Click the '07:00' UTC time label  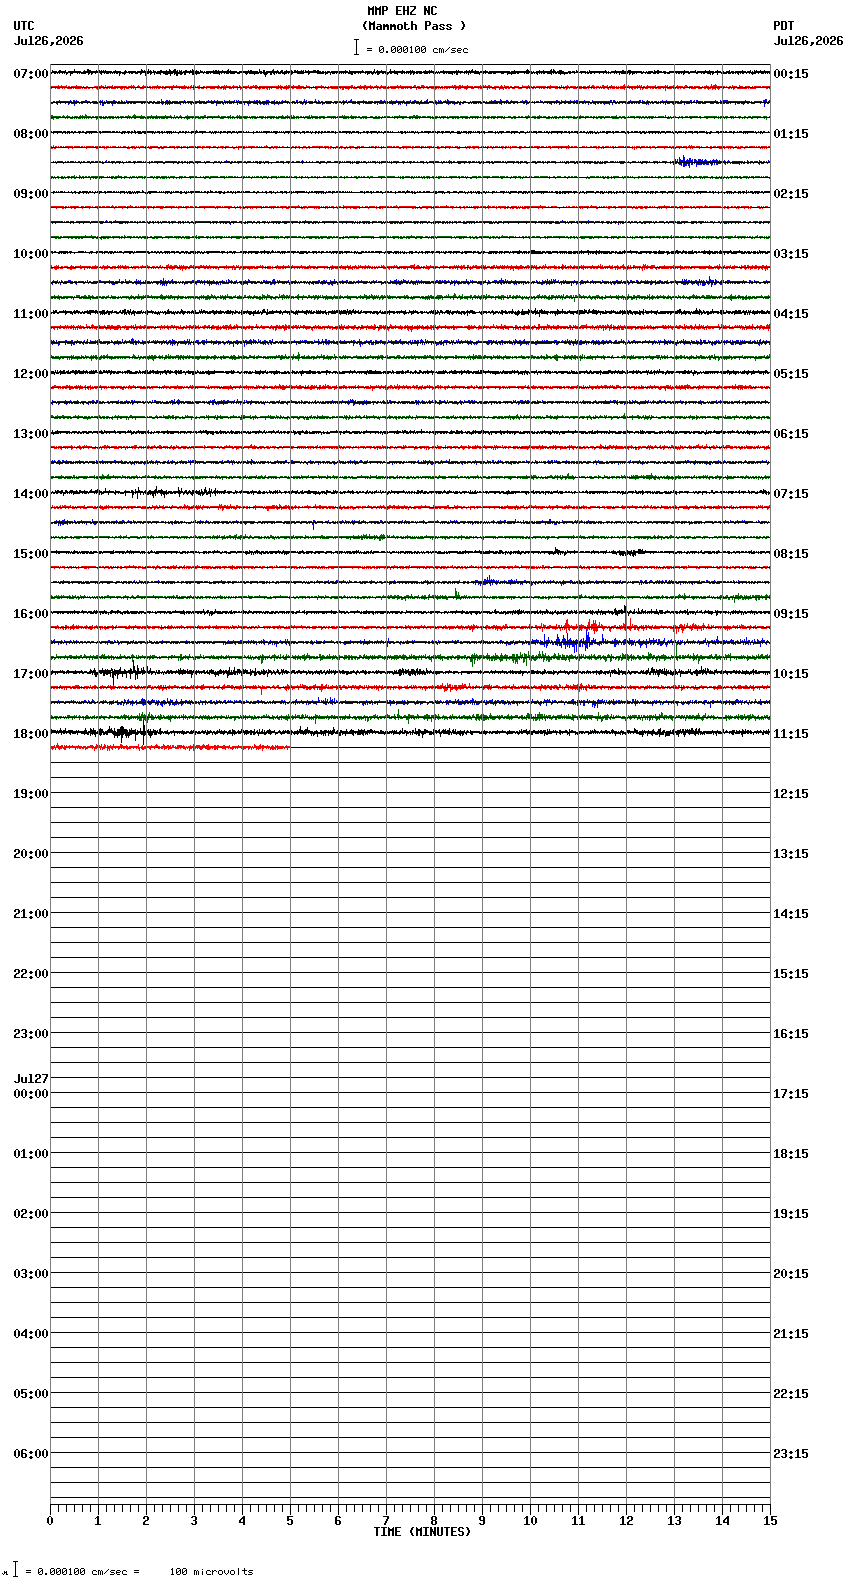click(x=31, y=74)
